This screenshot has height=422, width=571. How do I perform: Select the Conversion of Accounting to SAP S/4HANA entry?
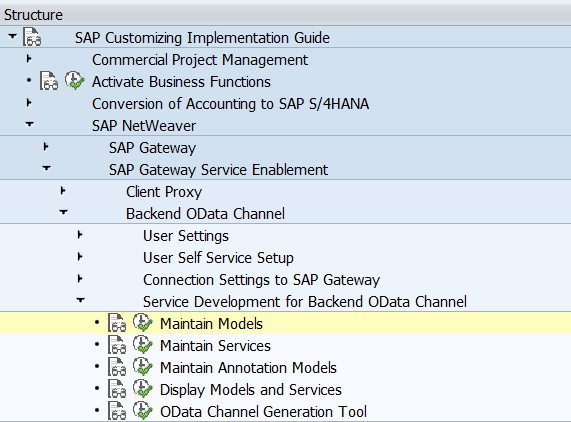(231, 104)
